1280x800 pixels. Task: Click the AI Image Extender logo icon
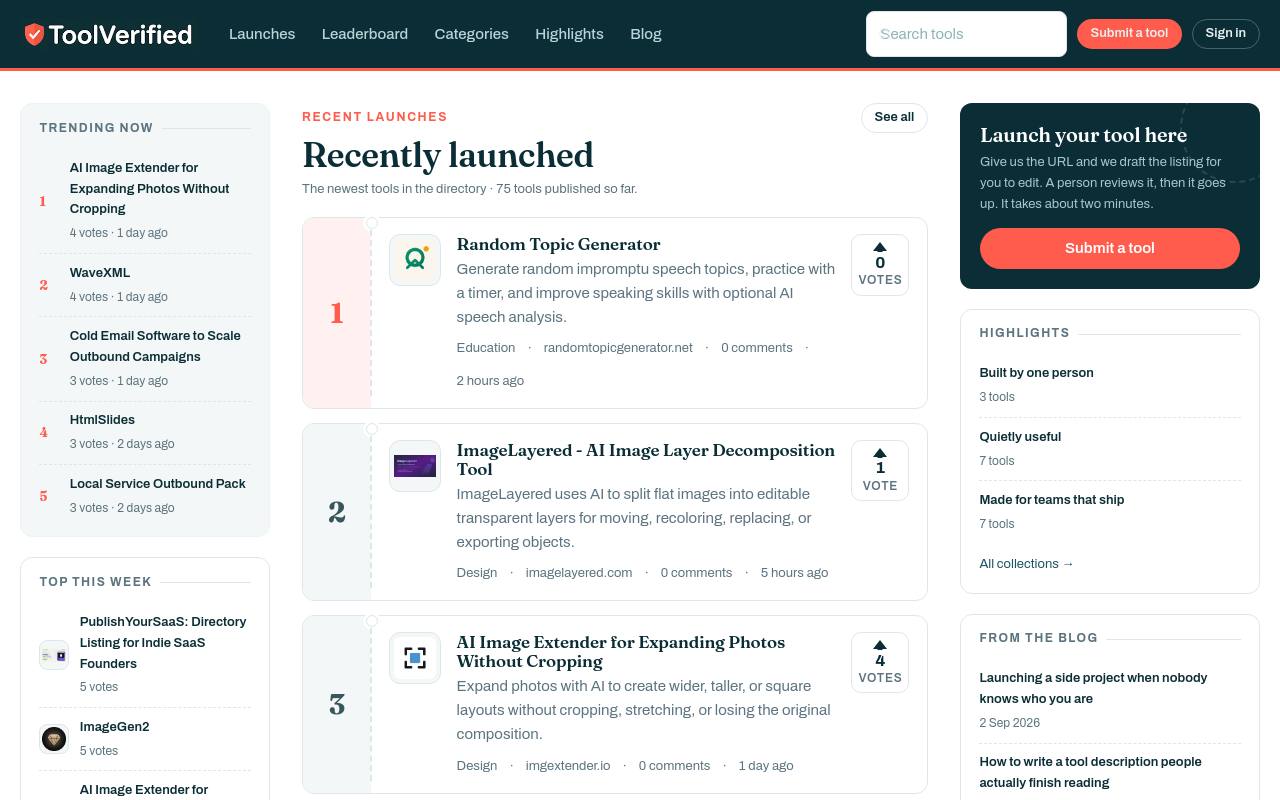pyautogui.click(x=415, y=658)
